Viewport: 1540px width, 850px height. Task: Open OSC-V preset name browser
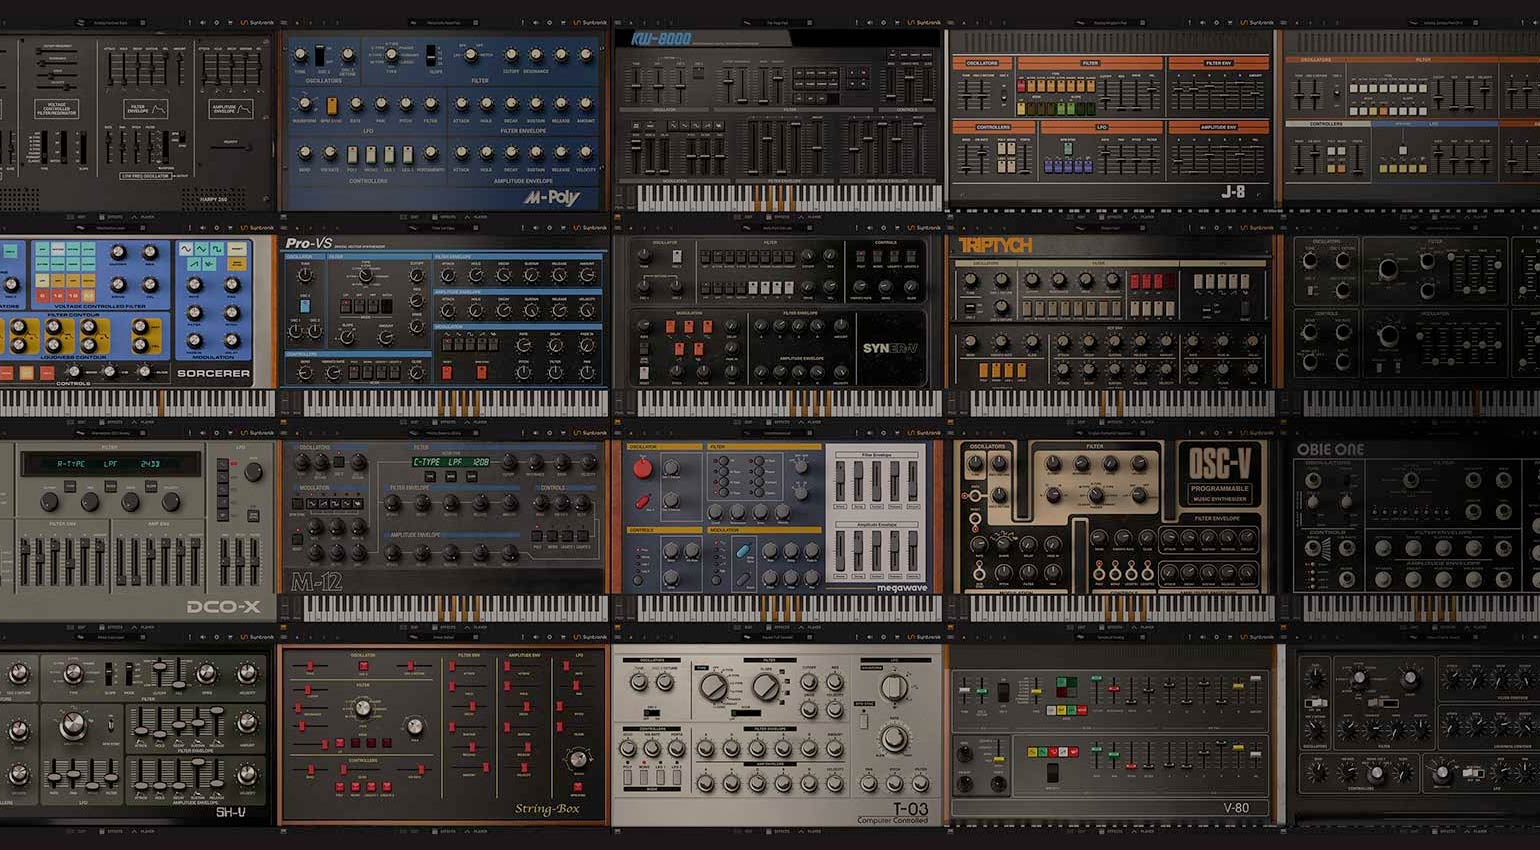pos(1110,432)
